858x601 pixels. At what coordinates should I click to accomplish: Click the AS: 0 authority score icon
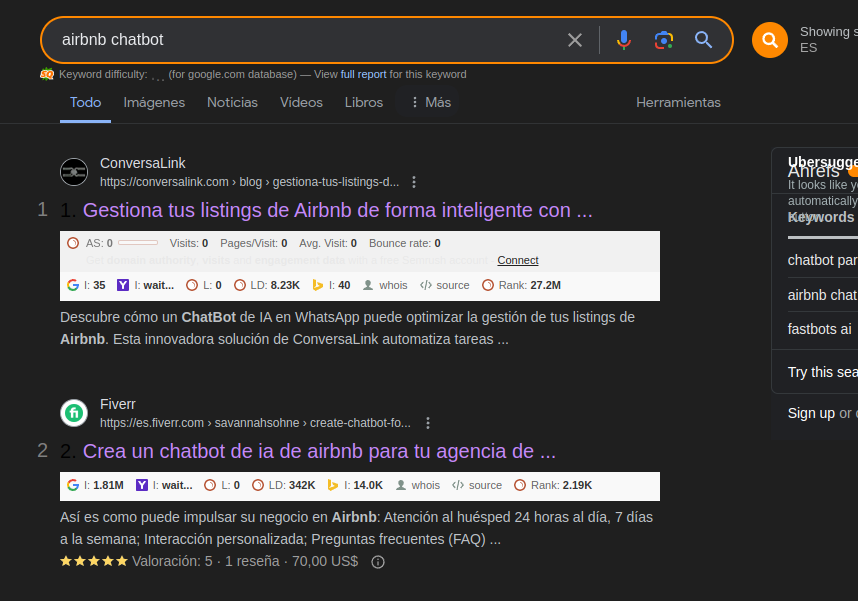tap(73, 243)
